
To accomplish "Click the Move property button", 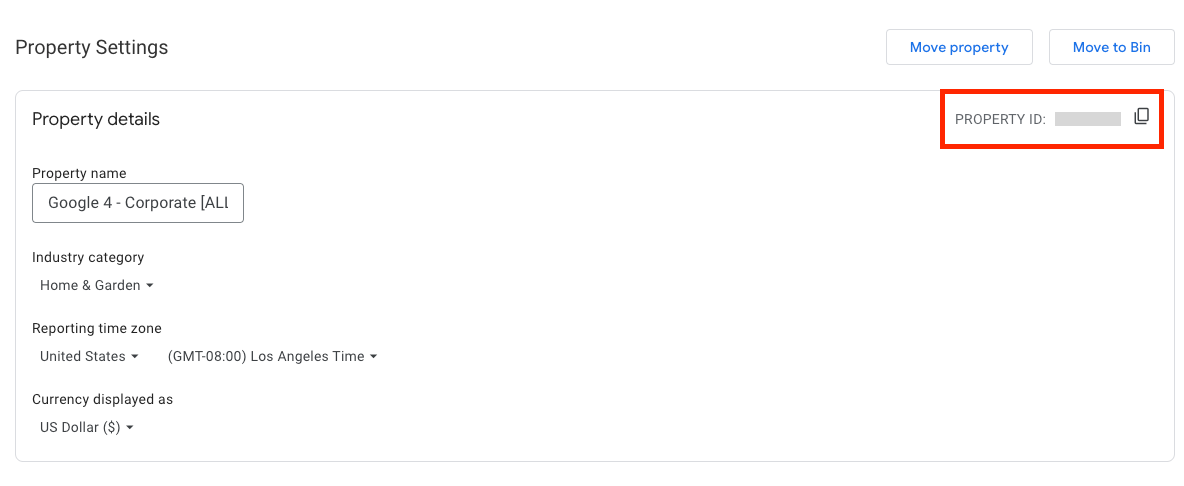I will pyautogui.click(x=959, y=48).
